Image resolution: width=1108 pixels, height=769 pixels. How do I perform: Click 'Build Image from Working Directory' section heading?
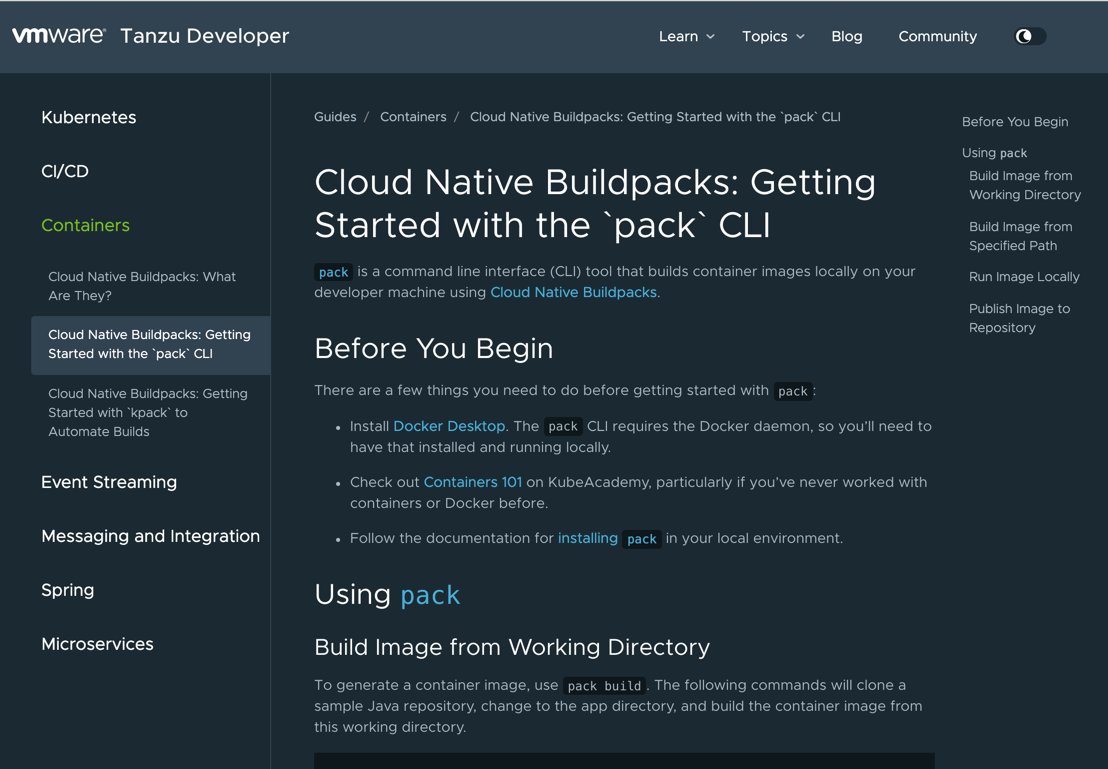pyautogui.click(x=512, y=647)
